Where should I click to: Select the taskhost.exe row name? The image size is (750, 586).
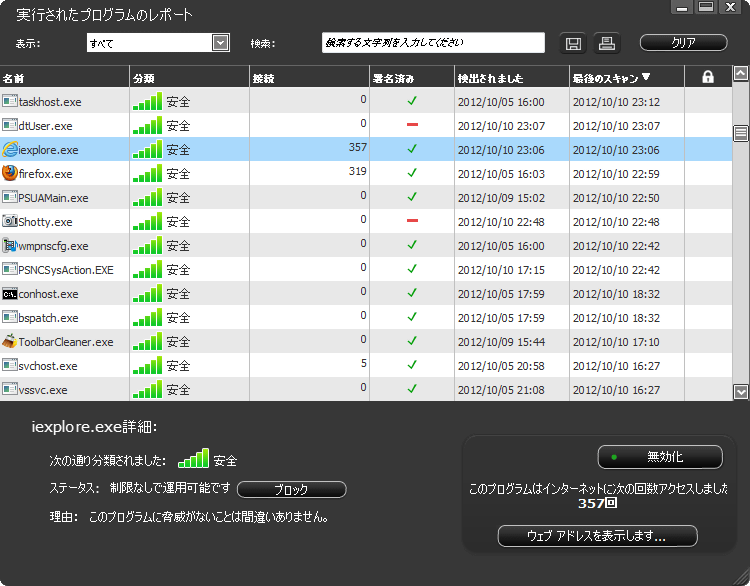(50, 102)
